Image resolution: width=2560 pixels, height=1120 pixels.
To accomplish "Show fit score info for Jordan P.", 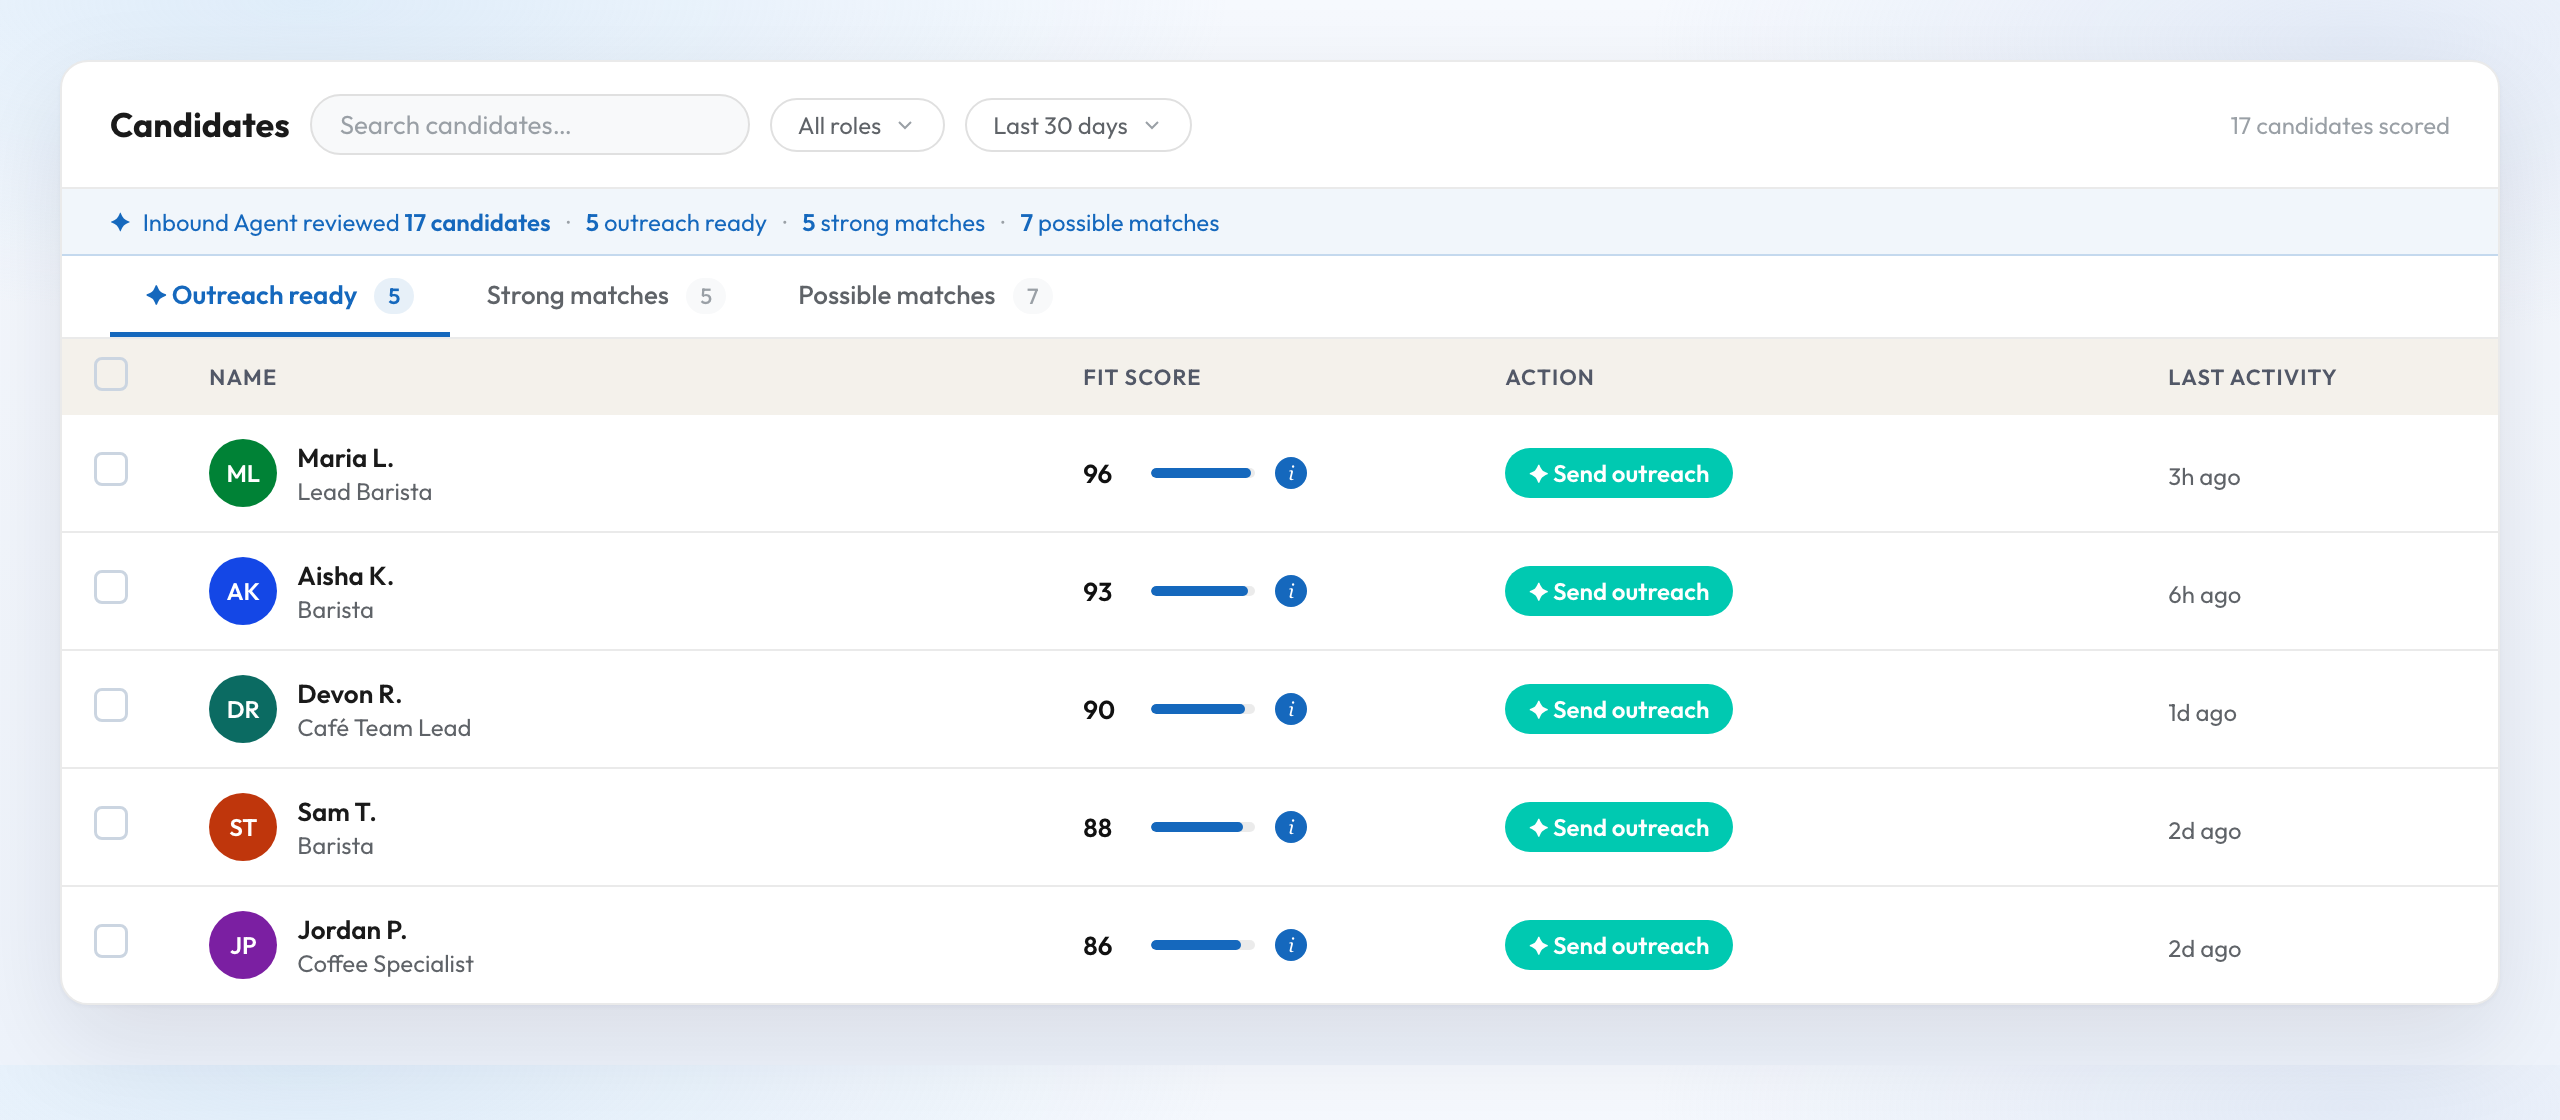I will coord(1291,945).
